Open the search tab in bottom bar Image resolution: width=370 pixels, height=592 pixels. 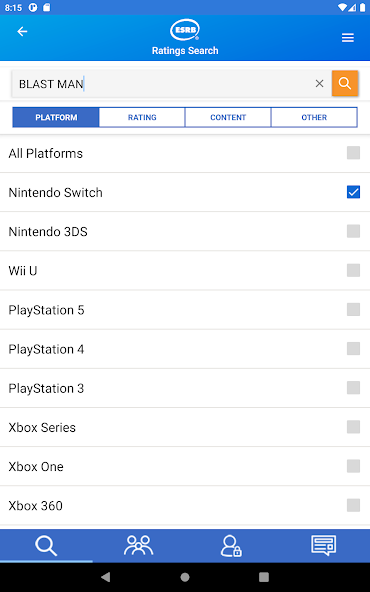click(46, 546)
